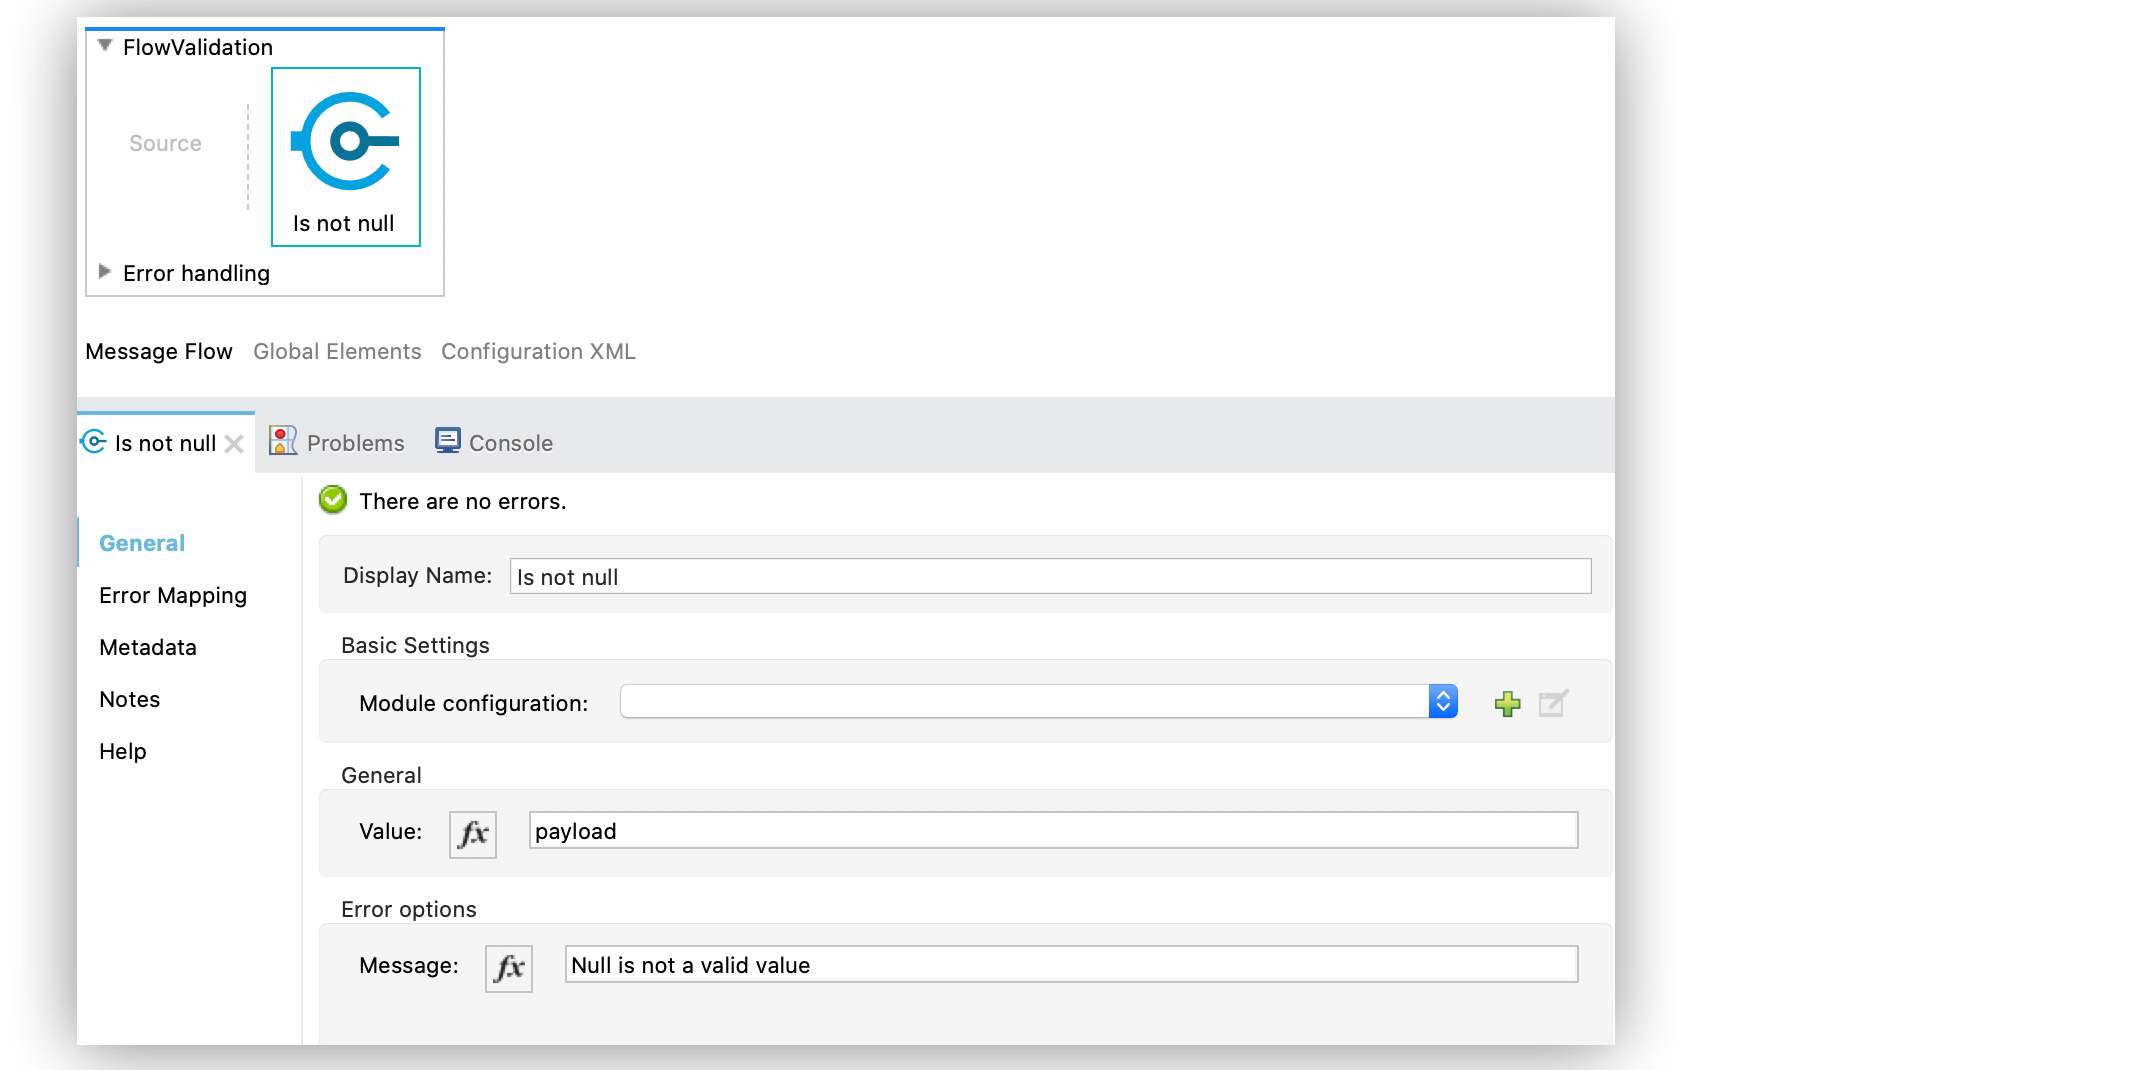Select Notes in the left sidebar

click(x=129, y=699)
